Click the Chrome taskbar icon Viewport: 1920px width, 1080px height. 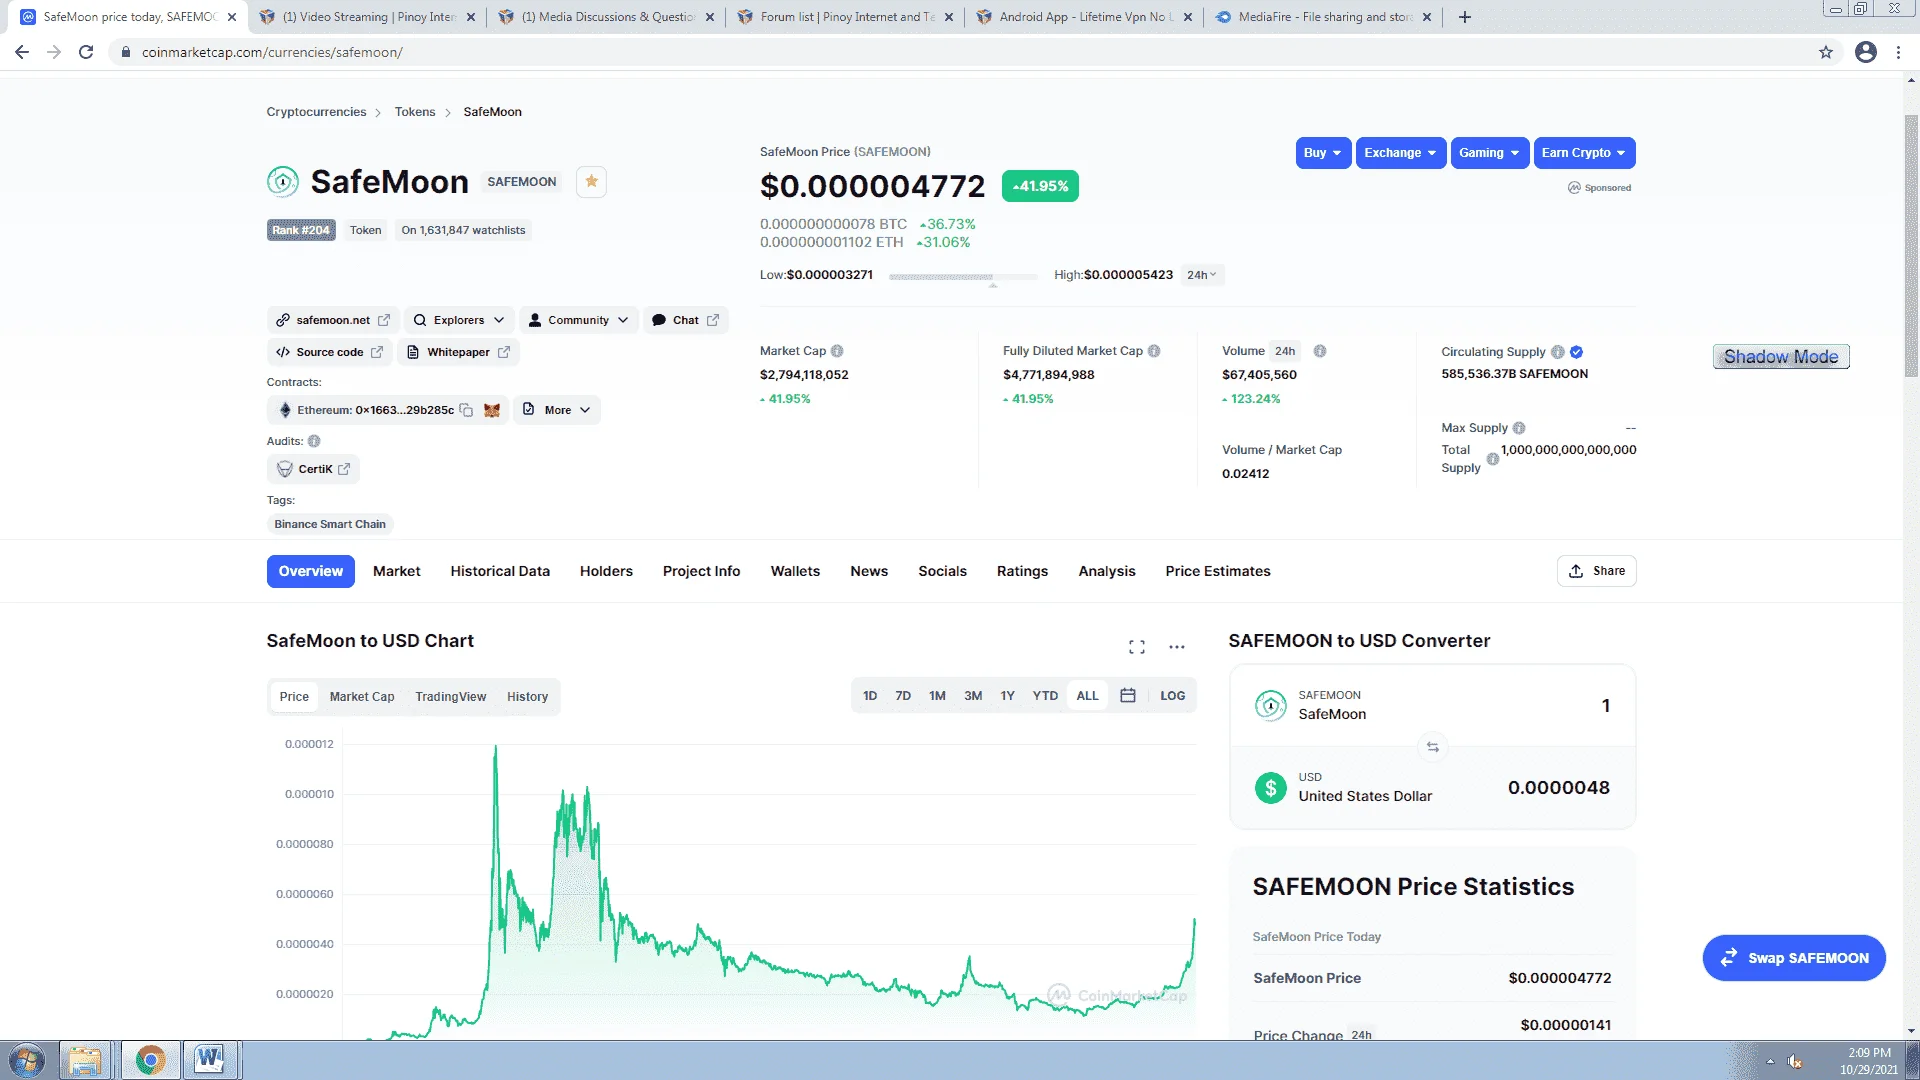[150, 1060]
